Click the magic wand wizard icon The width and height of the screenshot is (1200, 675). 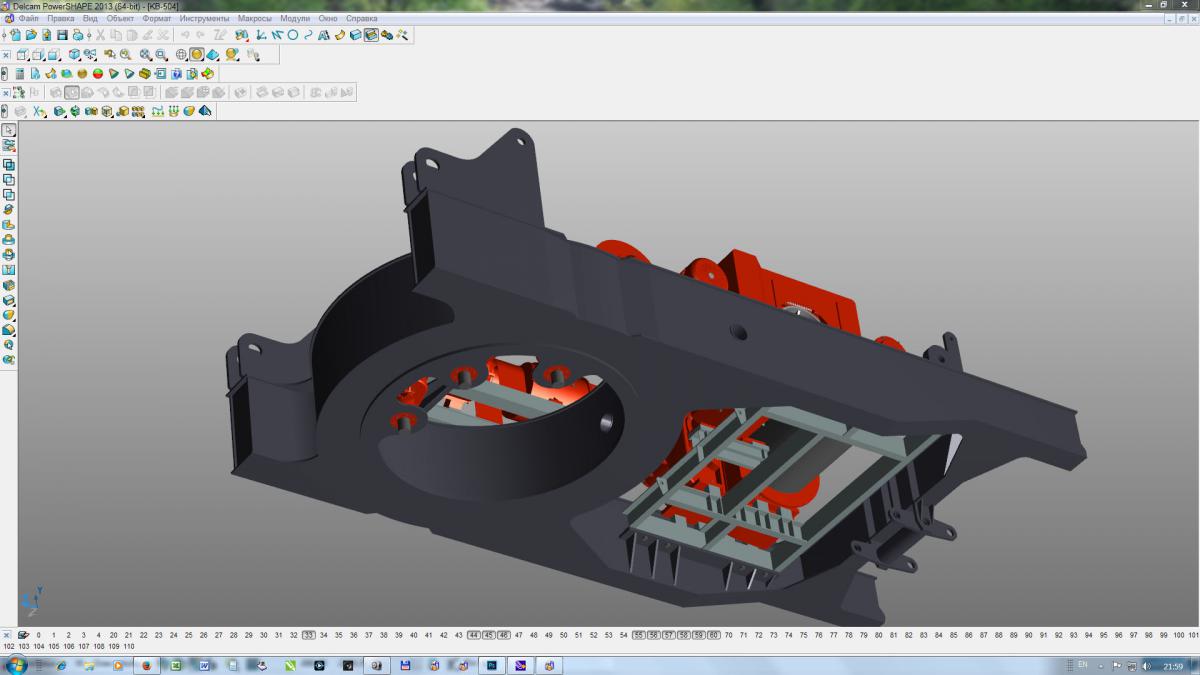click(402, 35)
